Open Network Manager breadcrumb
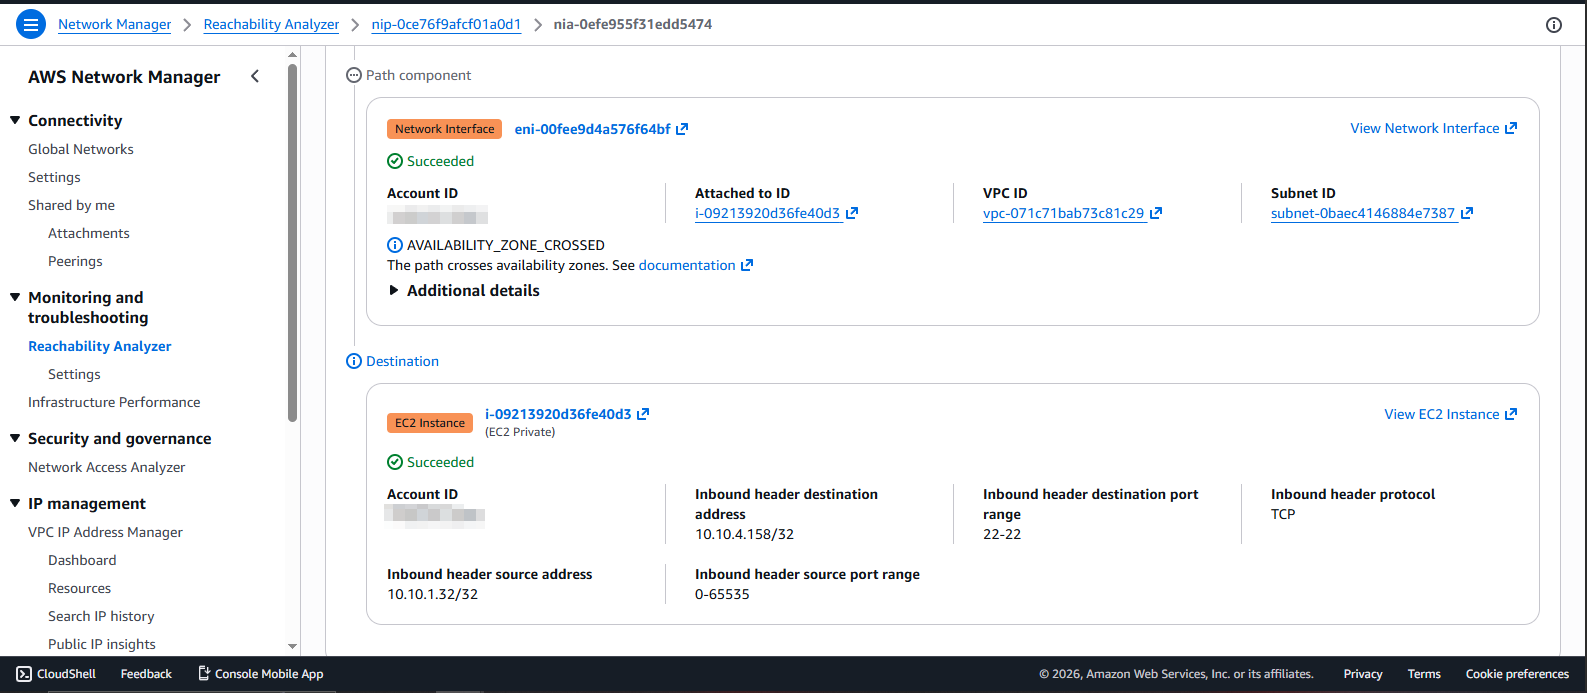 [115, 24]
